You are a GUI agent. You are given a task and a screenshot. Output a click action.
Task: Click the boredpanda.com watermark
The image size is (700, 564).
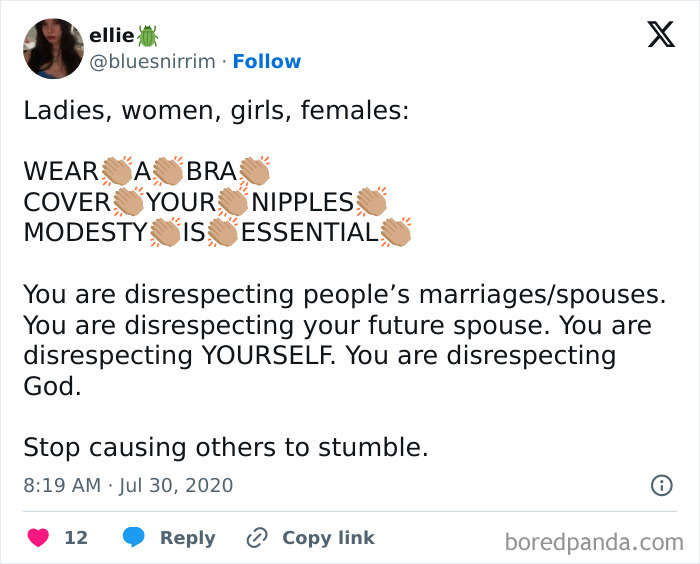594,542
